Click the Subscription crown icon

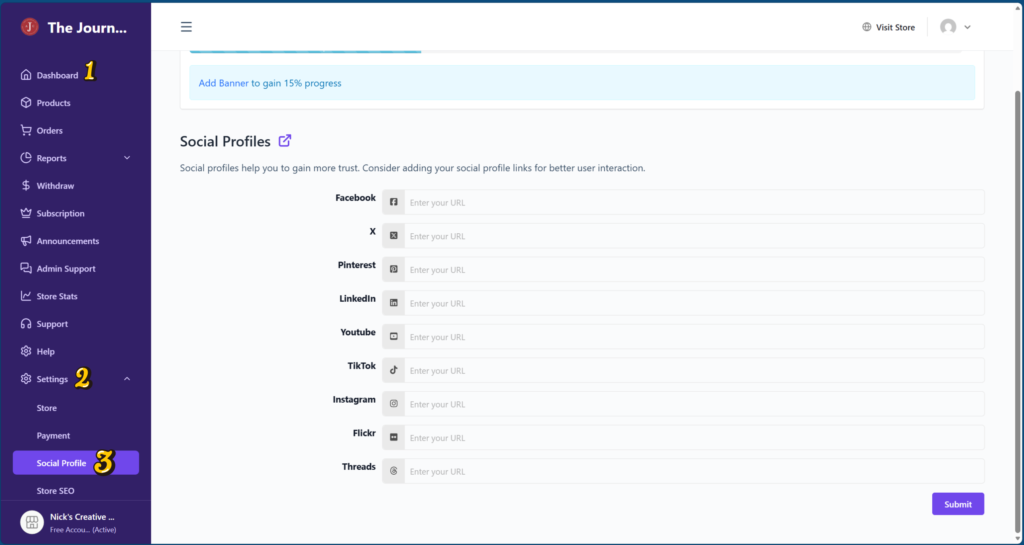26,213
